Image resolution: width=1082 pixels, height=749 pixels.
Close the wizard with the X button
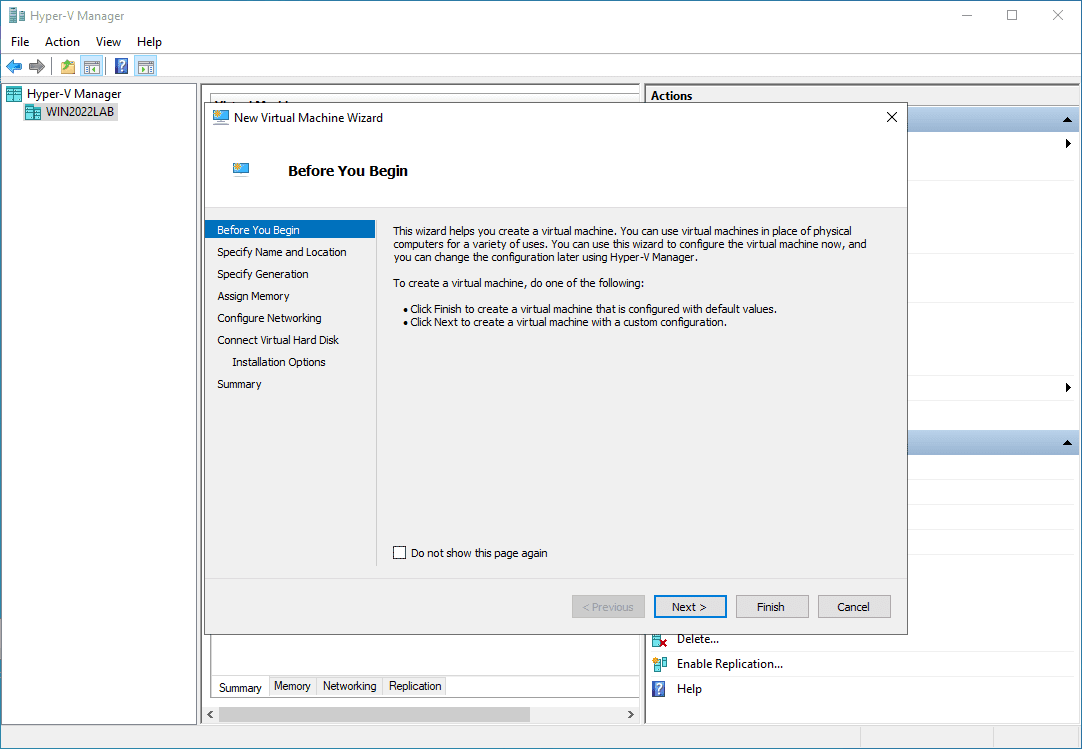click(x=892, y=117)
